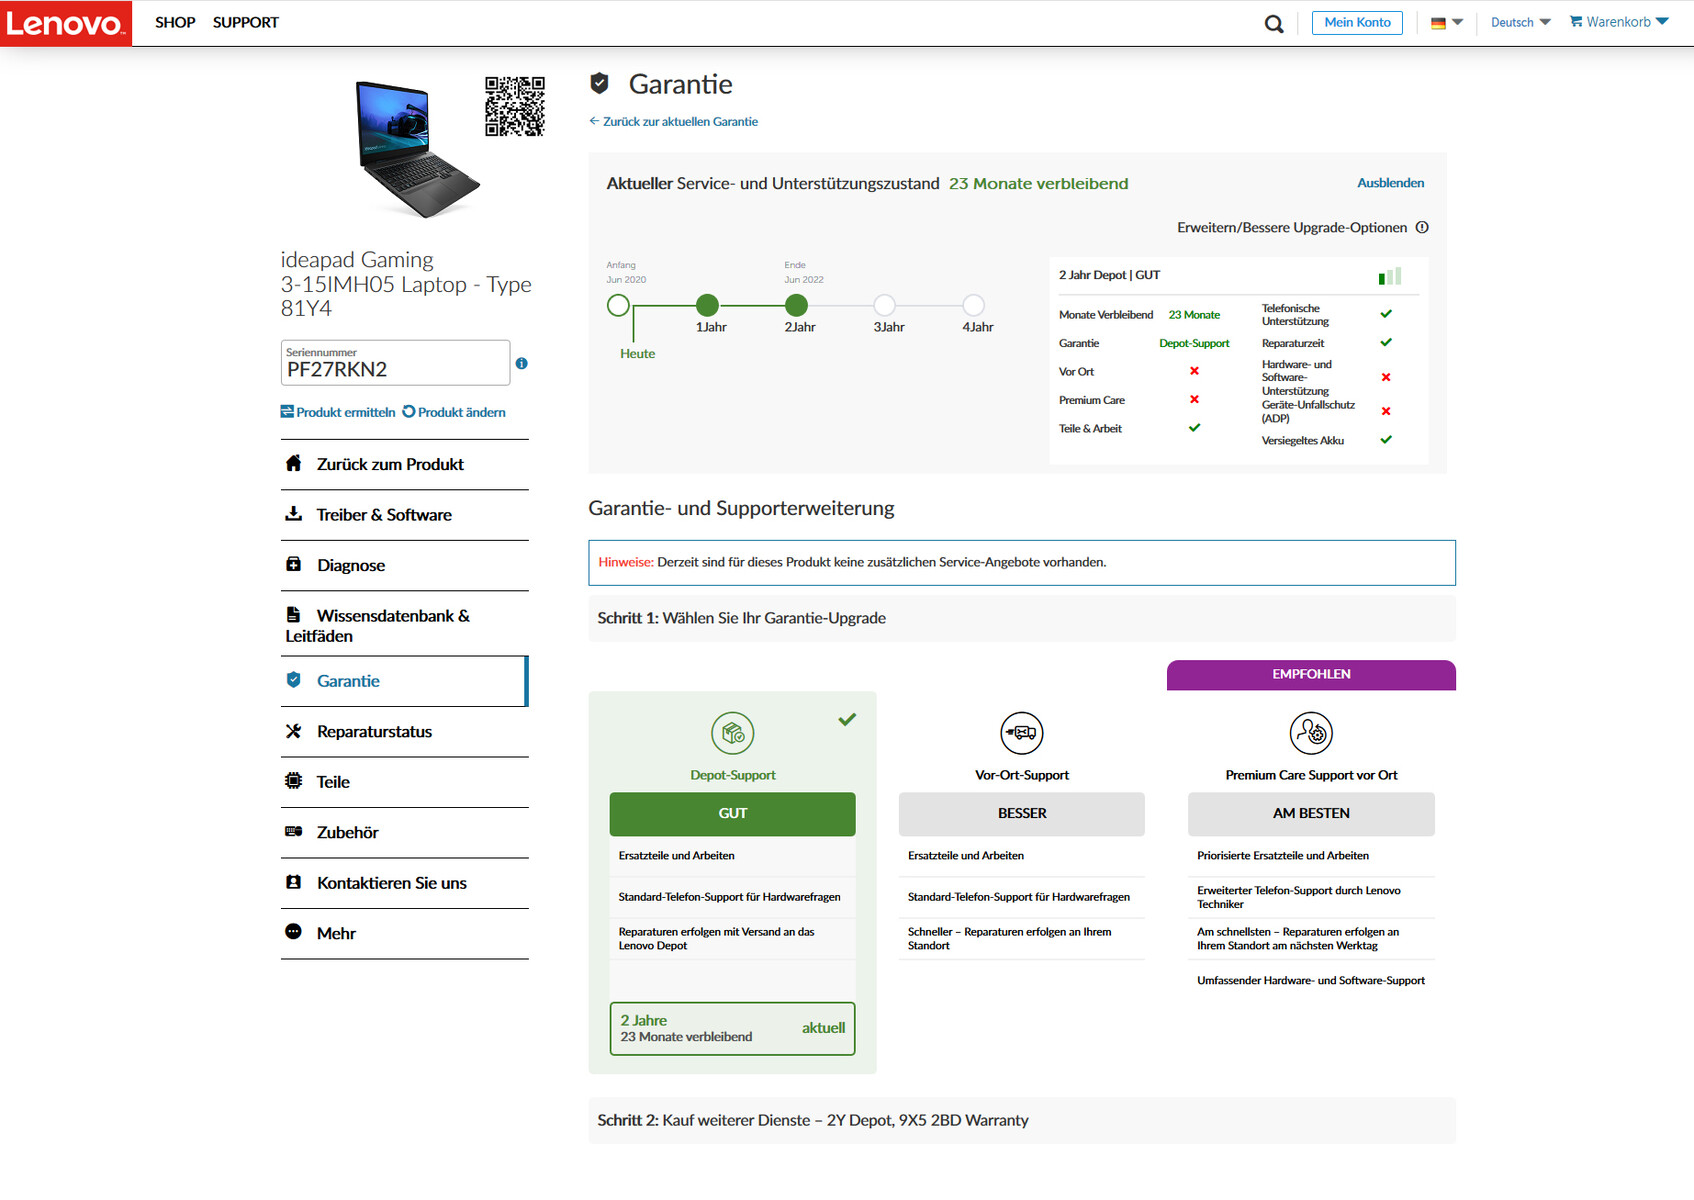Click the medical kit Diagnose icon

point(293,564)
